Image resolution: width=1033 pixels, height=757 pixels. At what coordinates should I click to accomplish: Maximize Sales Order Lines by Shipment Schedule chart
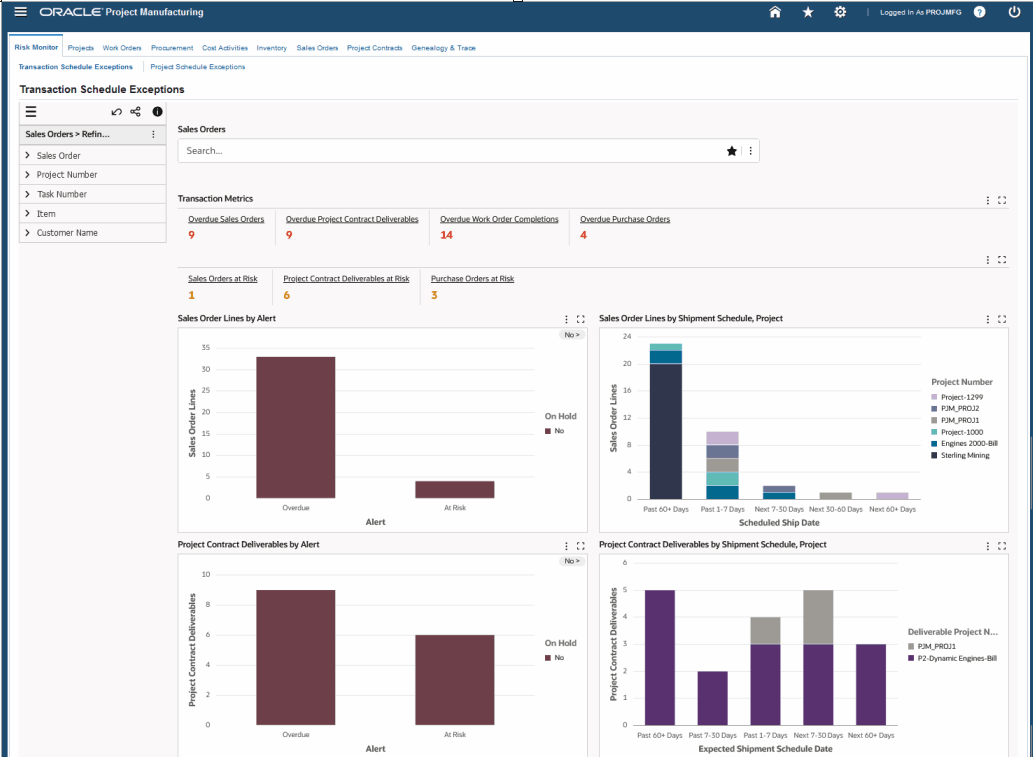click(1002, 319)
